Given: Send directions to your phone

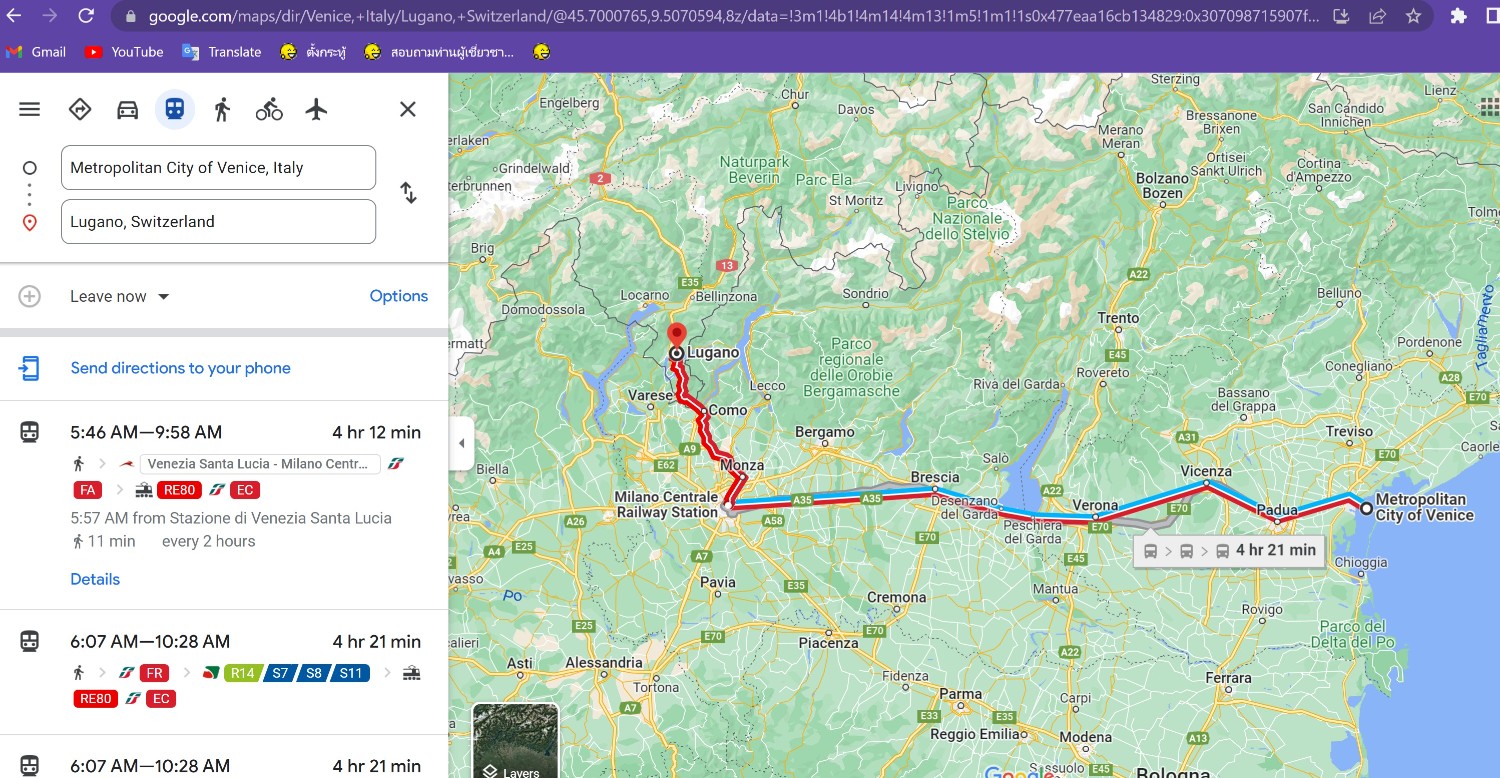Looking at the screenshot, I should tap(181, 368).
